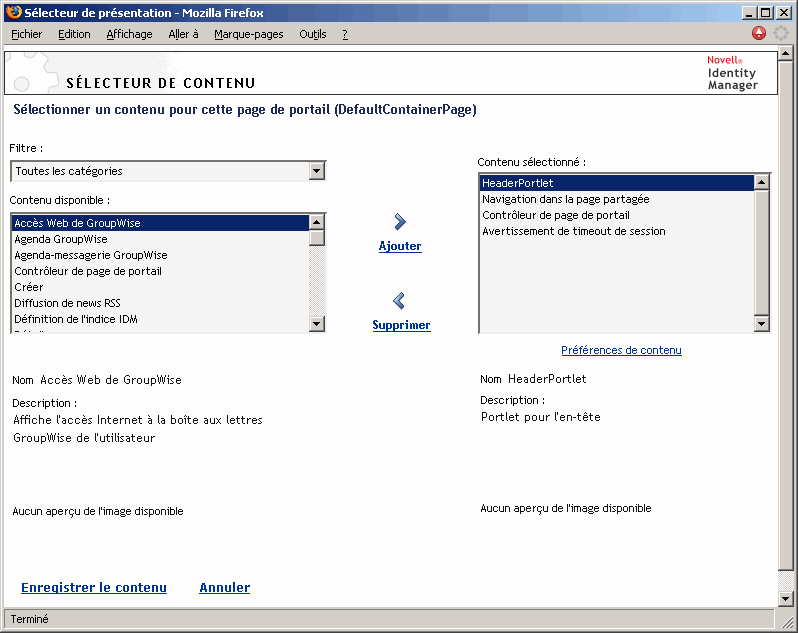Click the Firefox logo in title bar
798x633 pixels.
pos(14,12)
